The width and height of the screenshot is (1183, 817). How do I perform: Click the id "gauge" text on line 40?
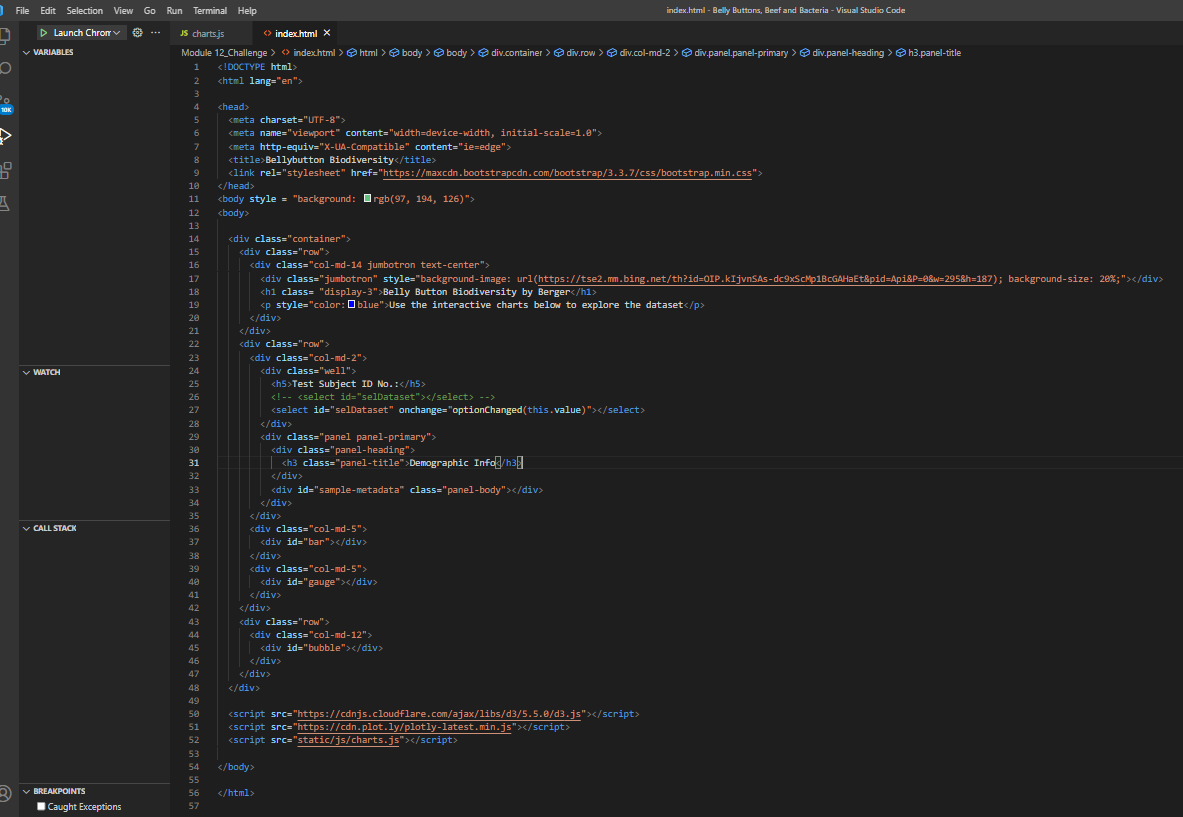pos(322,582)
